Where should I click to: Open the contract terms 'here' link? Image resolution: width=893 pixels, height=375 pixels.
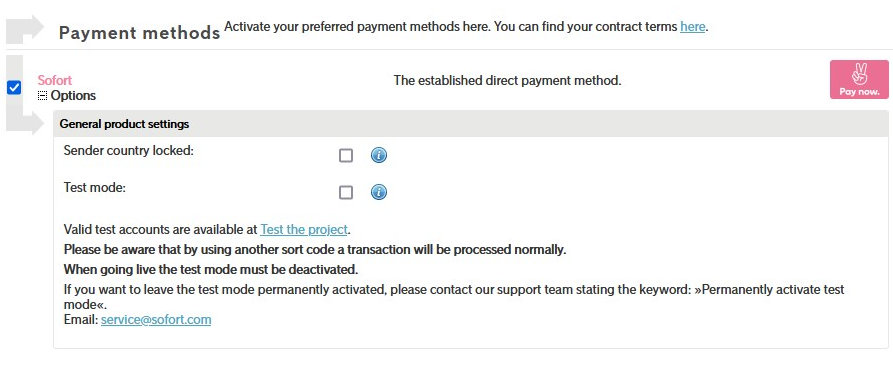pos(693,26)
